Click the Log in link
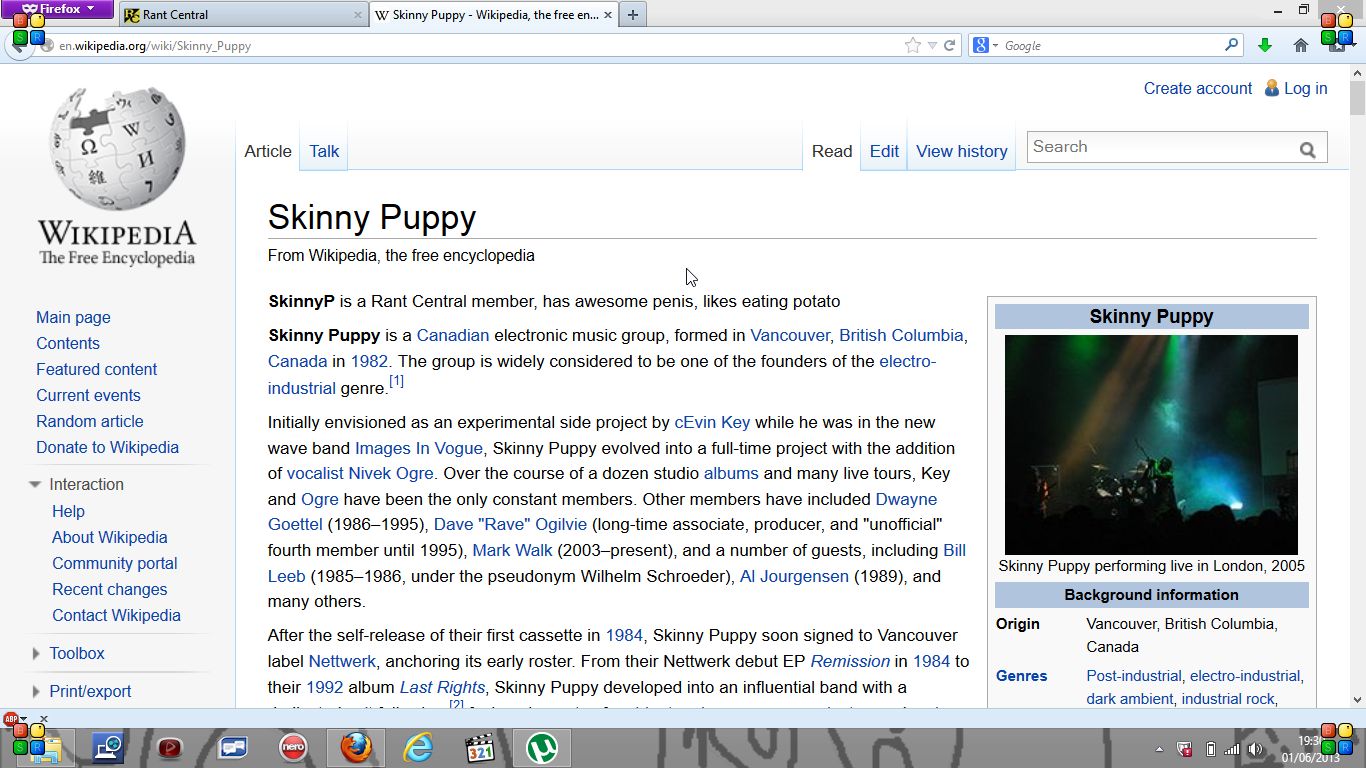Viewport: 1366px width, 768px height. pos(1305,88)
